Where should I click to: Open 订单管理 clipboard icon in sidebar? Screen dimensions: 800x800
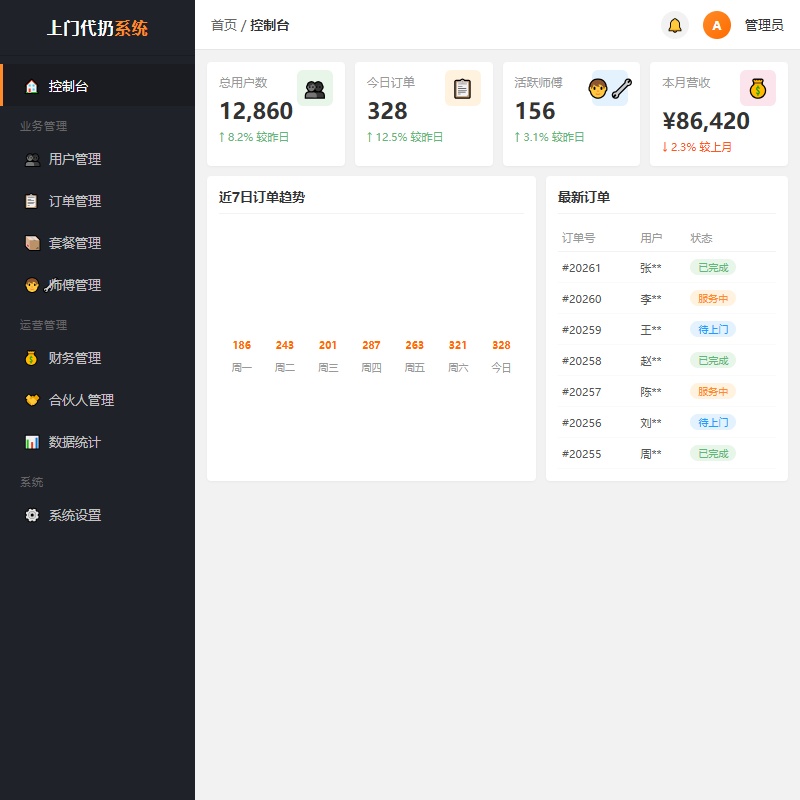coord(32,201)
